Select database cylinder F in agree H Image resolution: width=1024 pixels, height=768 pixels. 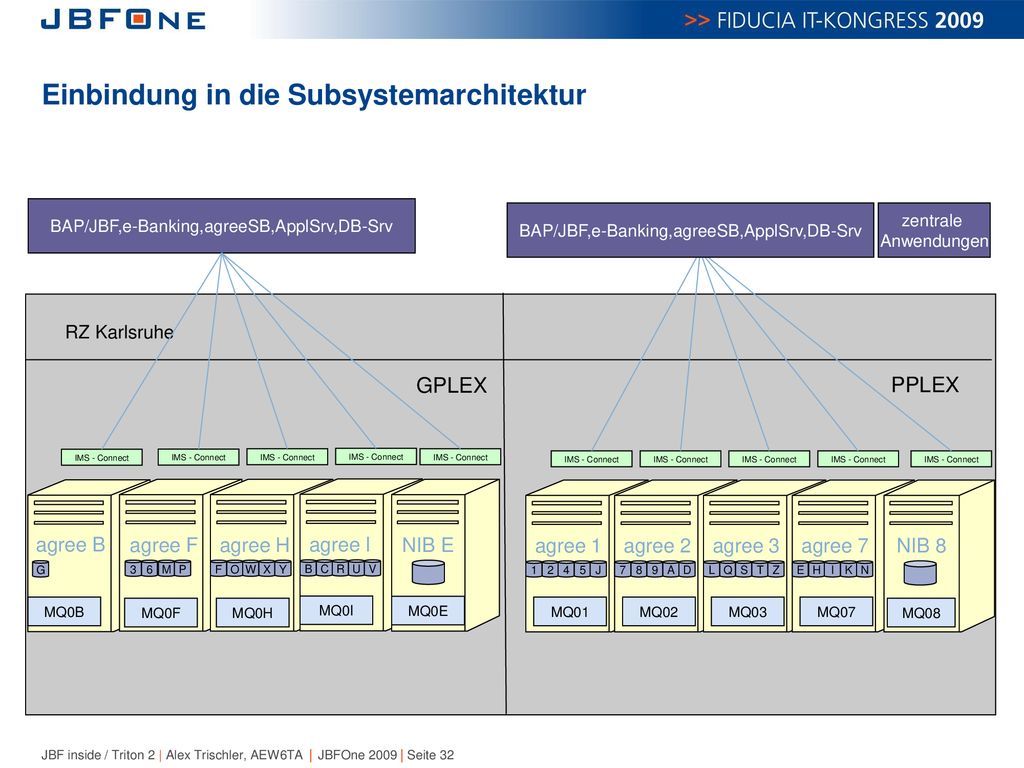click(219, 568)
